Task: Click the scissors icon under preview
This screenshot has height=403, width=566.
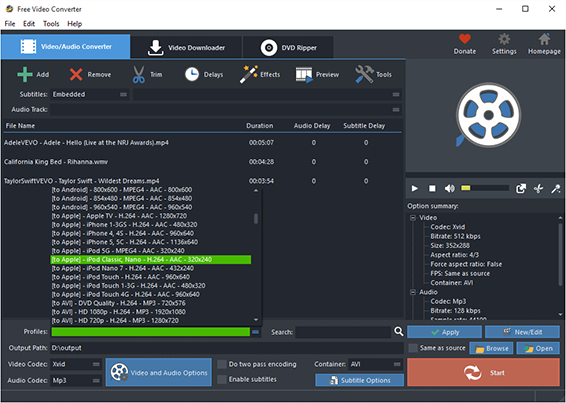Action: coord(538,188)
